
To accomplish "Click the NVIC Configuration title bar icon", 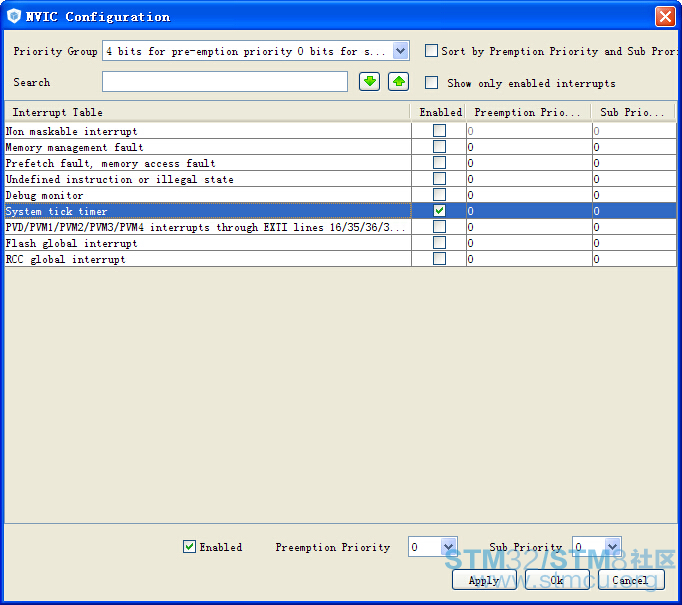I will 14,16.
